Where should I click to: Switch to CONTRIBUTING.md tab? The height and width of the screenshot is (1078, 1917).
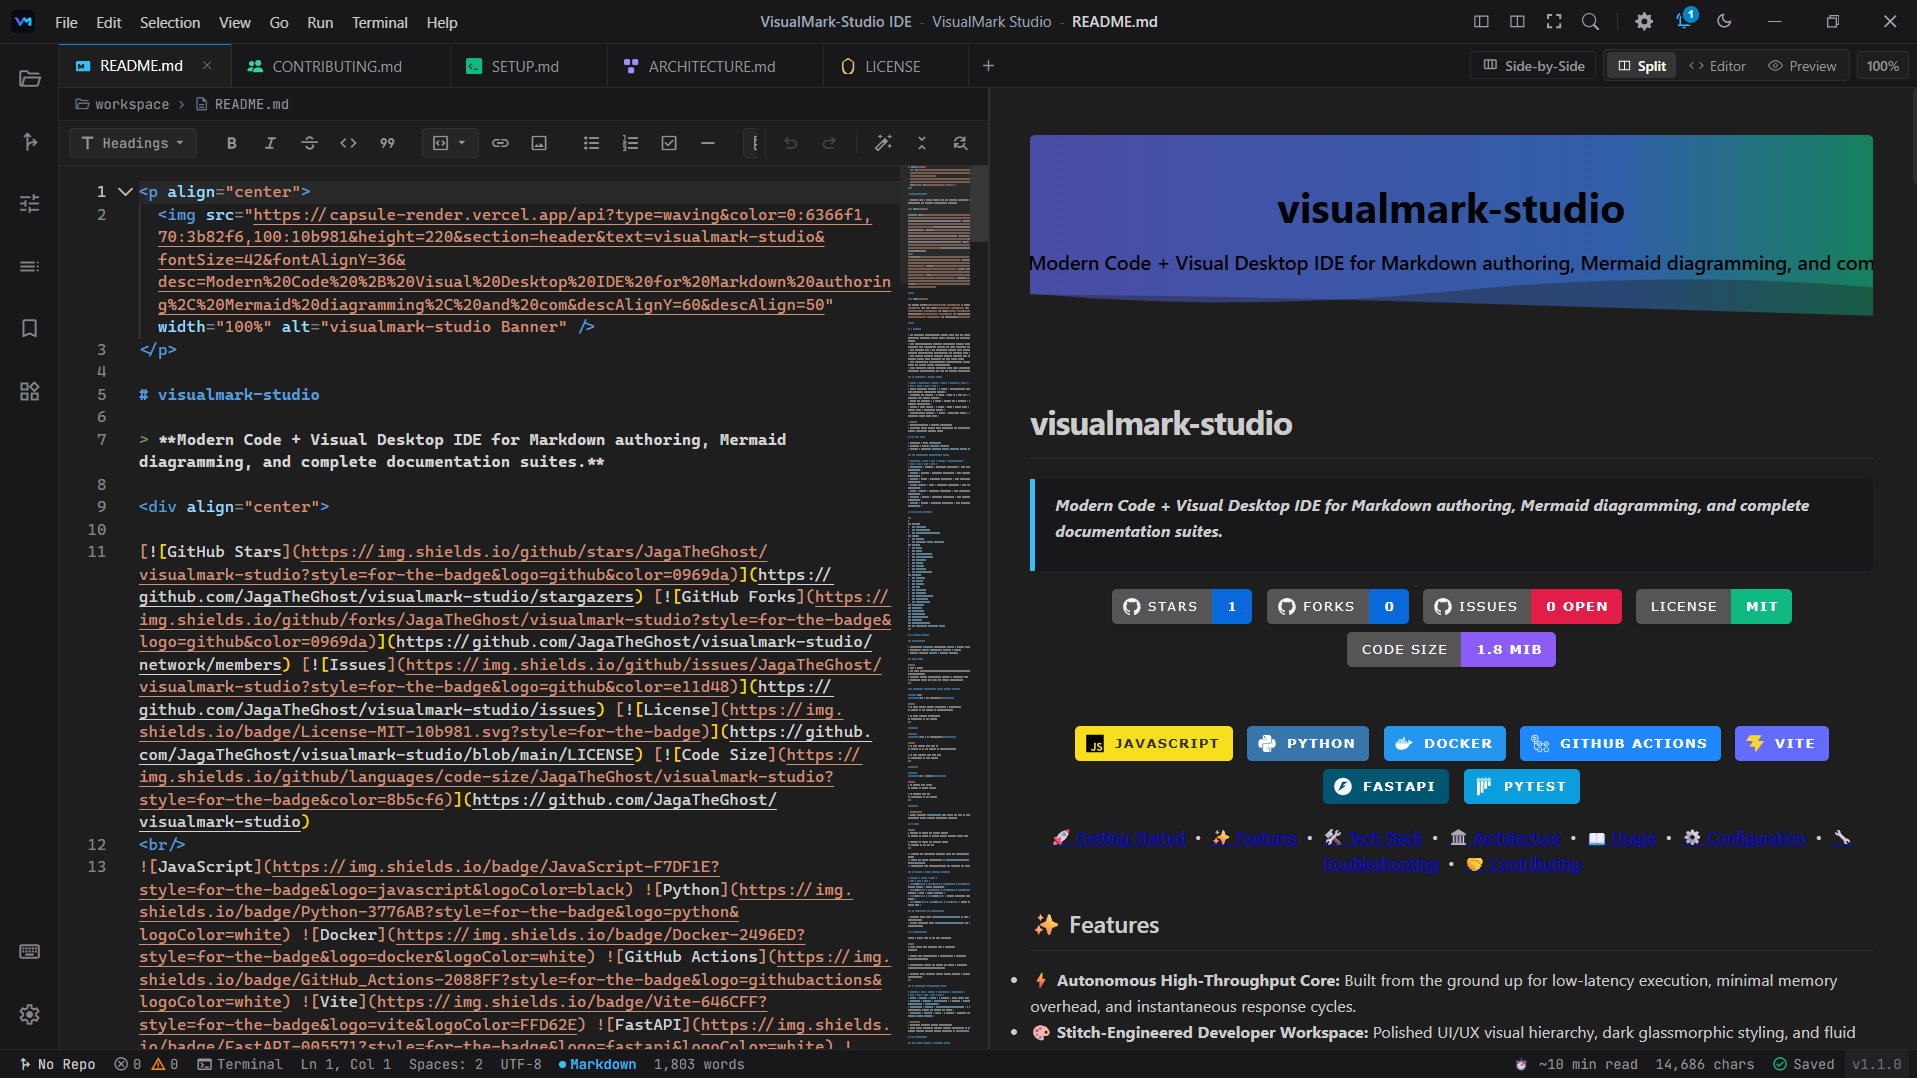pos(337,66)
